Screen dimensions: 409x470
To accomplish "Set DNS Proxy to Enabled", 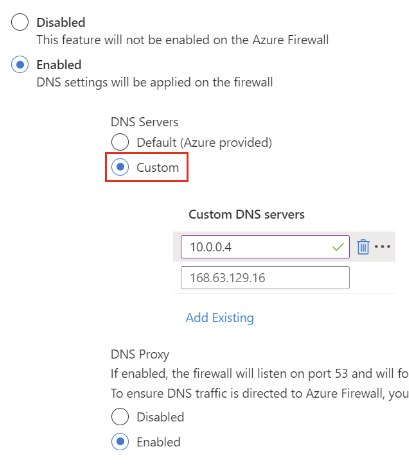I will [120, 442].
